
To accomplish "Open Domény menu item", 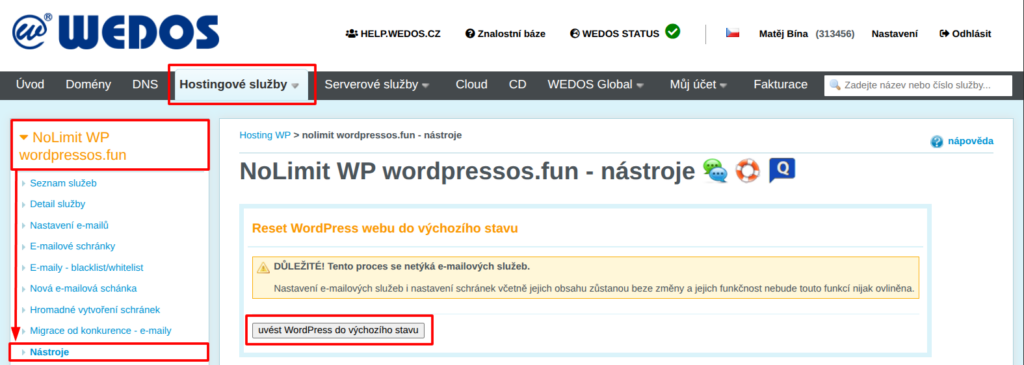I will point(88,84).
